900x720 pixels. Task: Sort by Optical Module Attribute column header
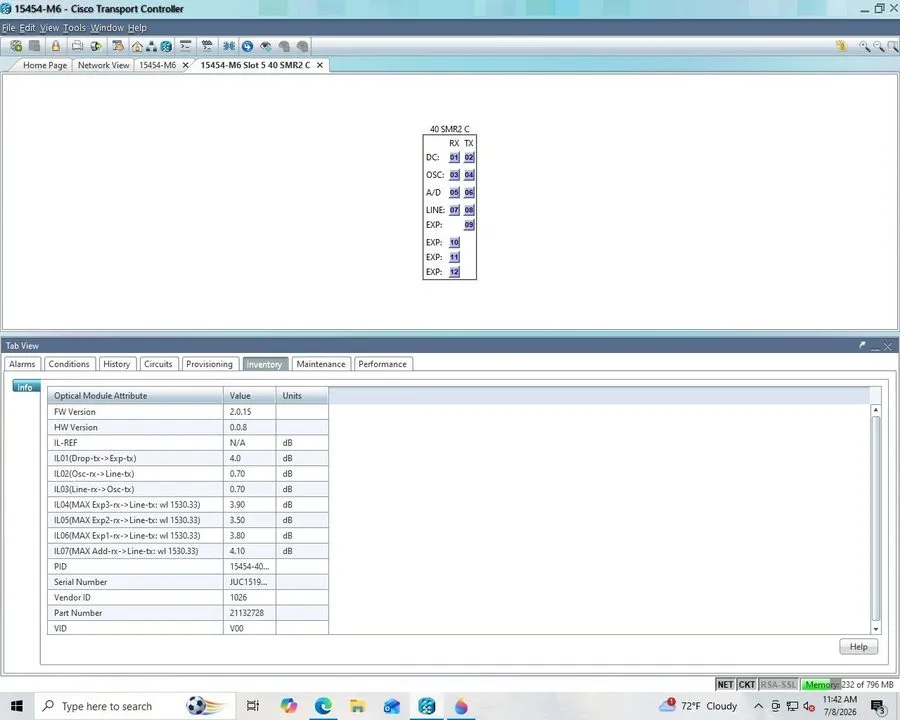point(135,396)
